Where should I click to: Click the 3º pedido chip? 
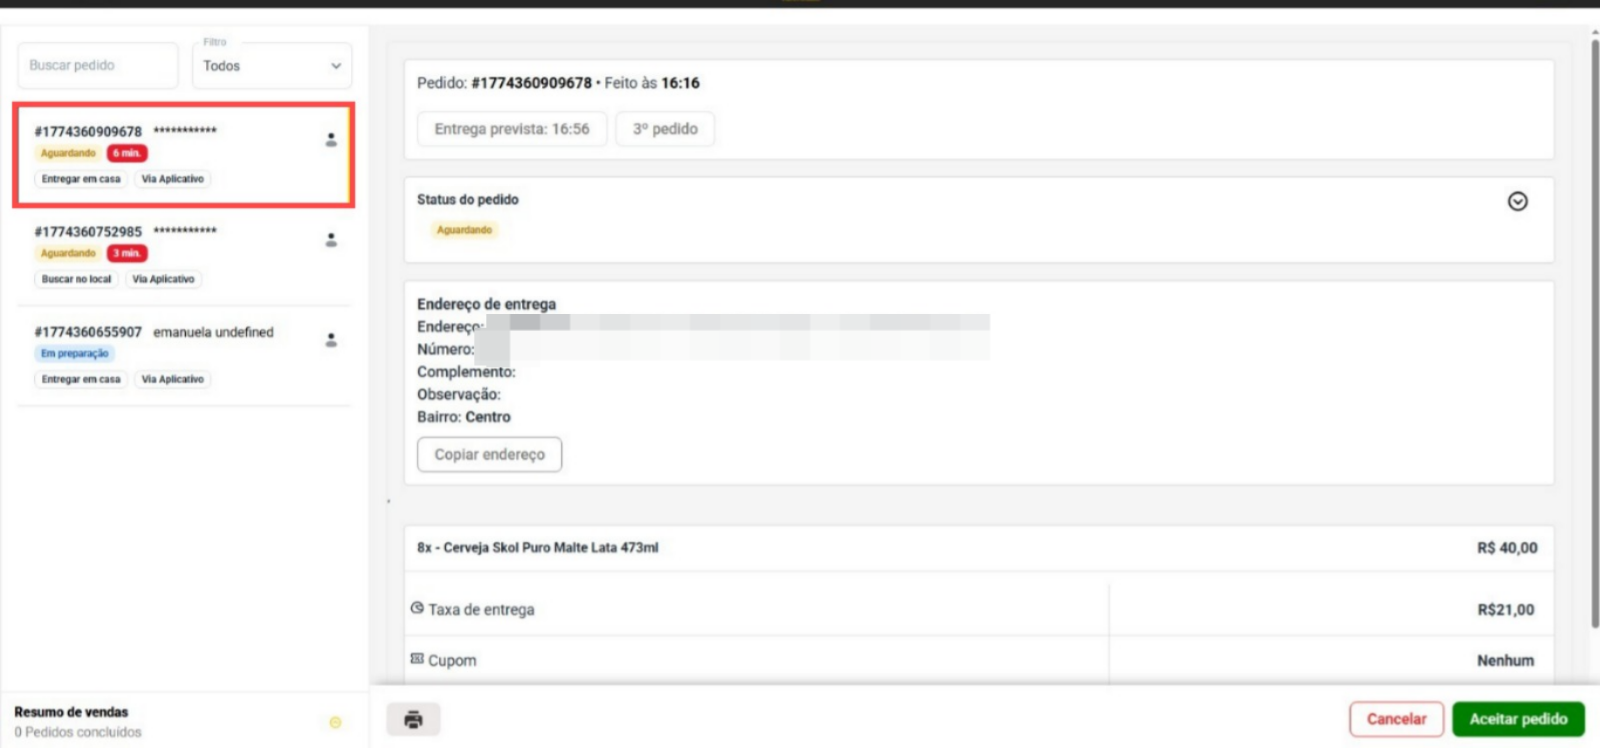665,129
